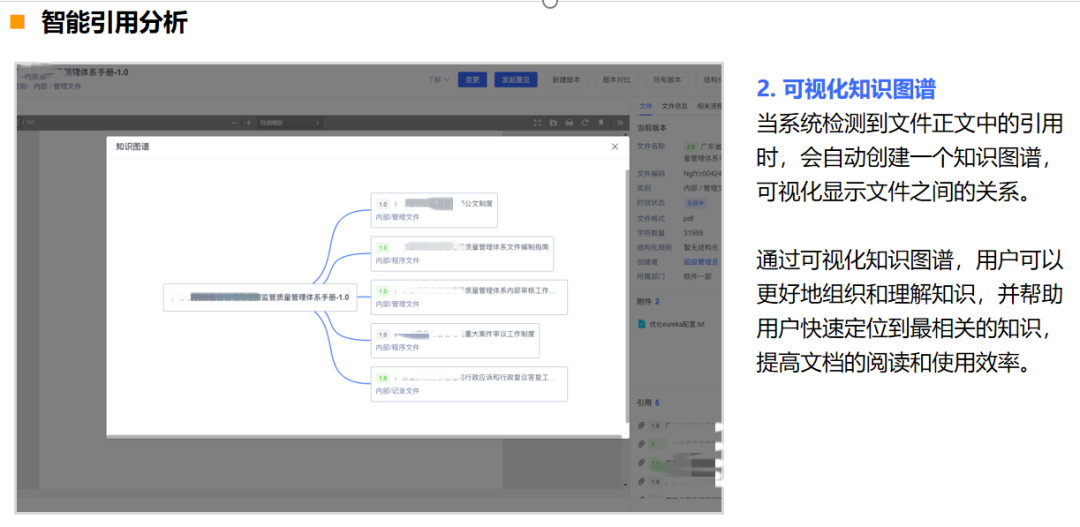Click the 当前版本 heading
The image size is (1080, 527).
coord(650,127)
